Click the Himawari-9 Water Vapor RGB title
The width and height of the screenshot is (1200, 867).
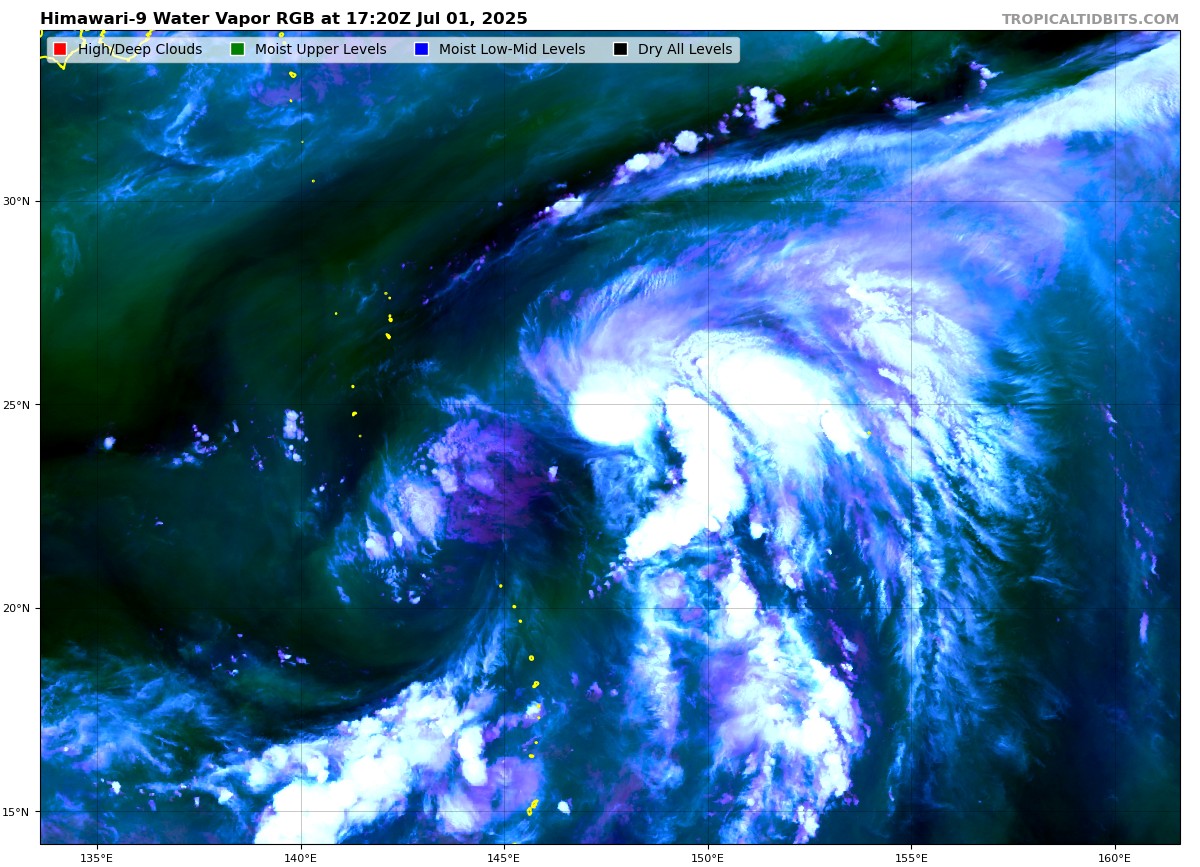click(x=284, y=19)
